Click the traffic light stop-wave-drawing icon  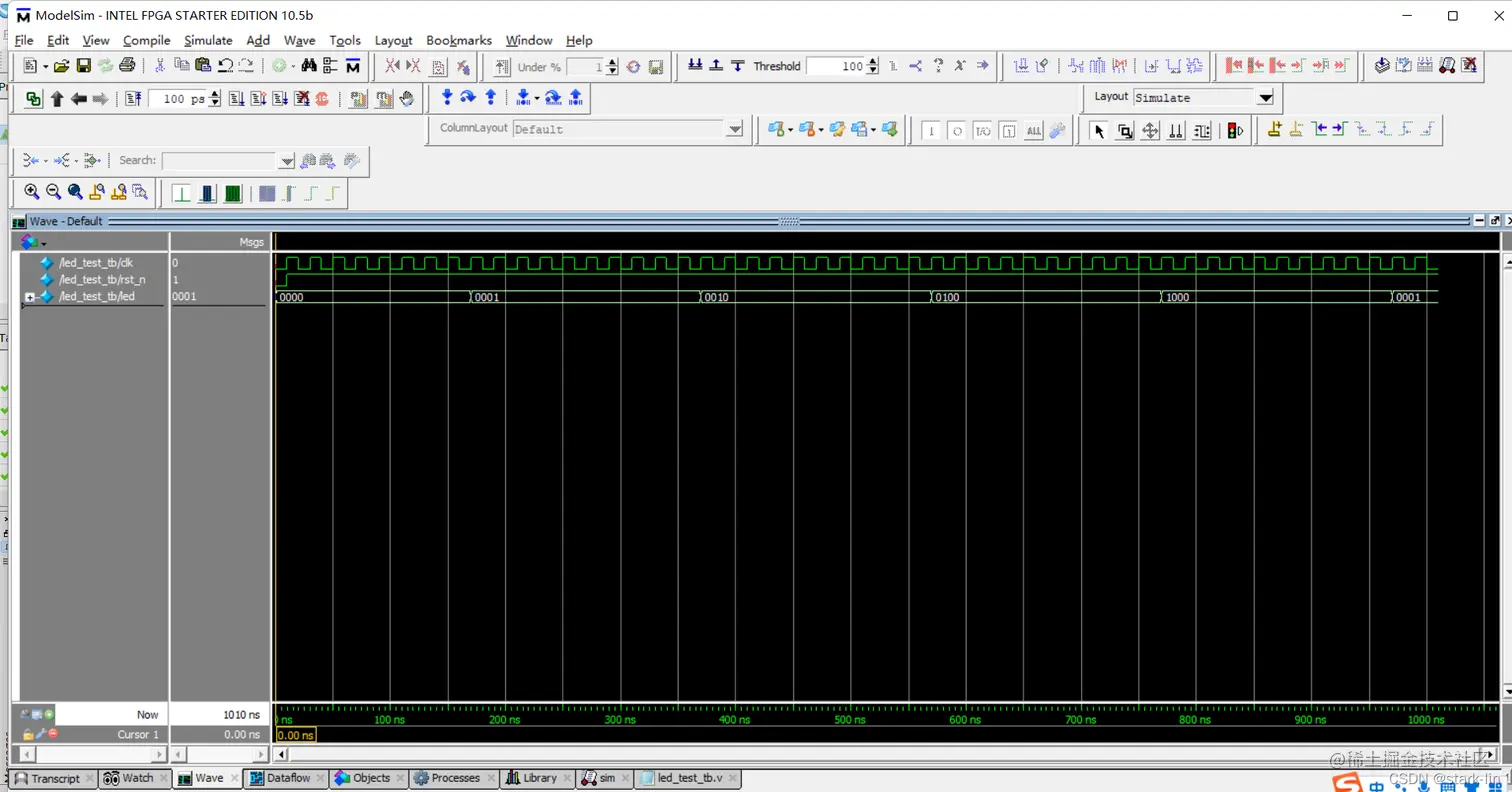1234,131
